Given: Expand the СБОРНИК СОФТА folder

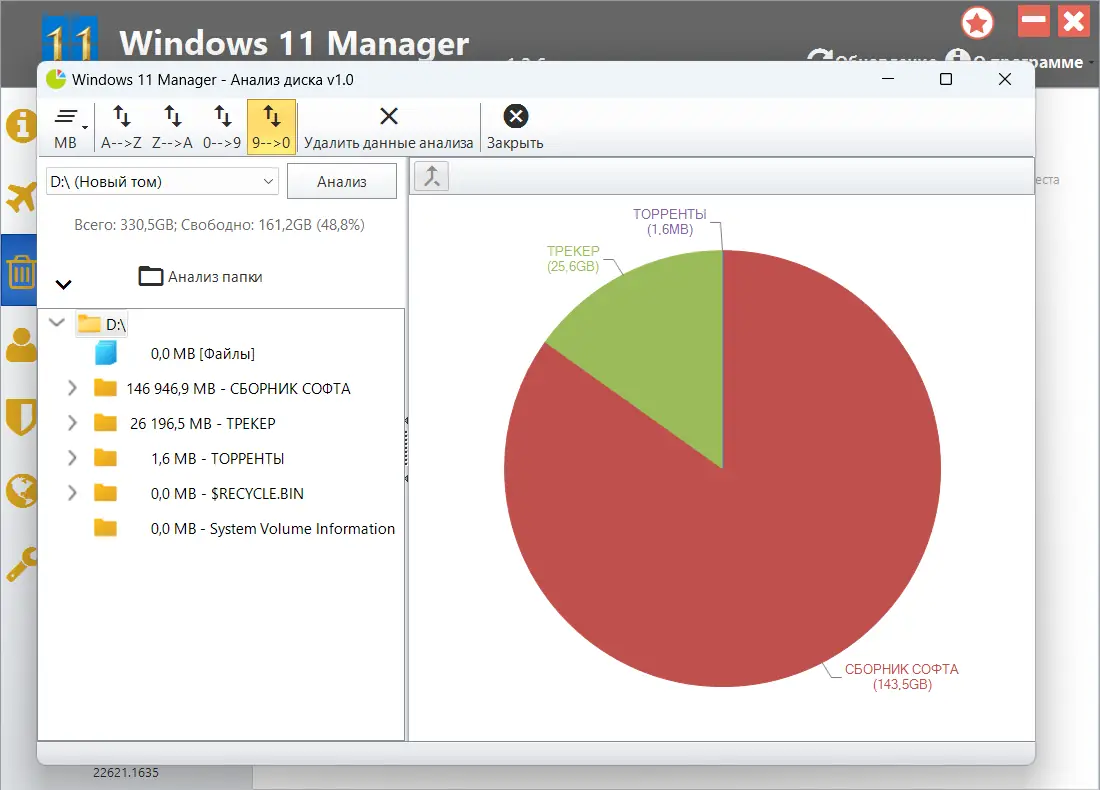Looking at the screenshot, I should point(72,388).
